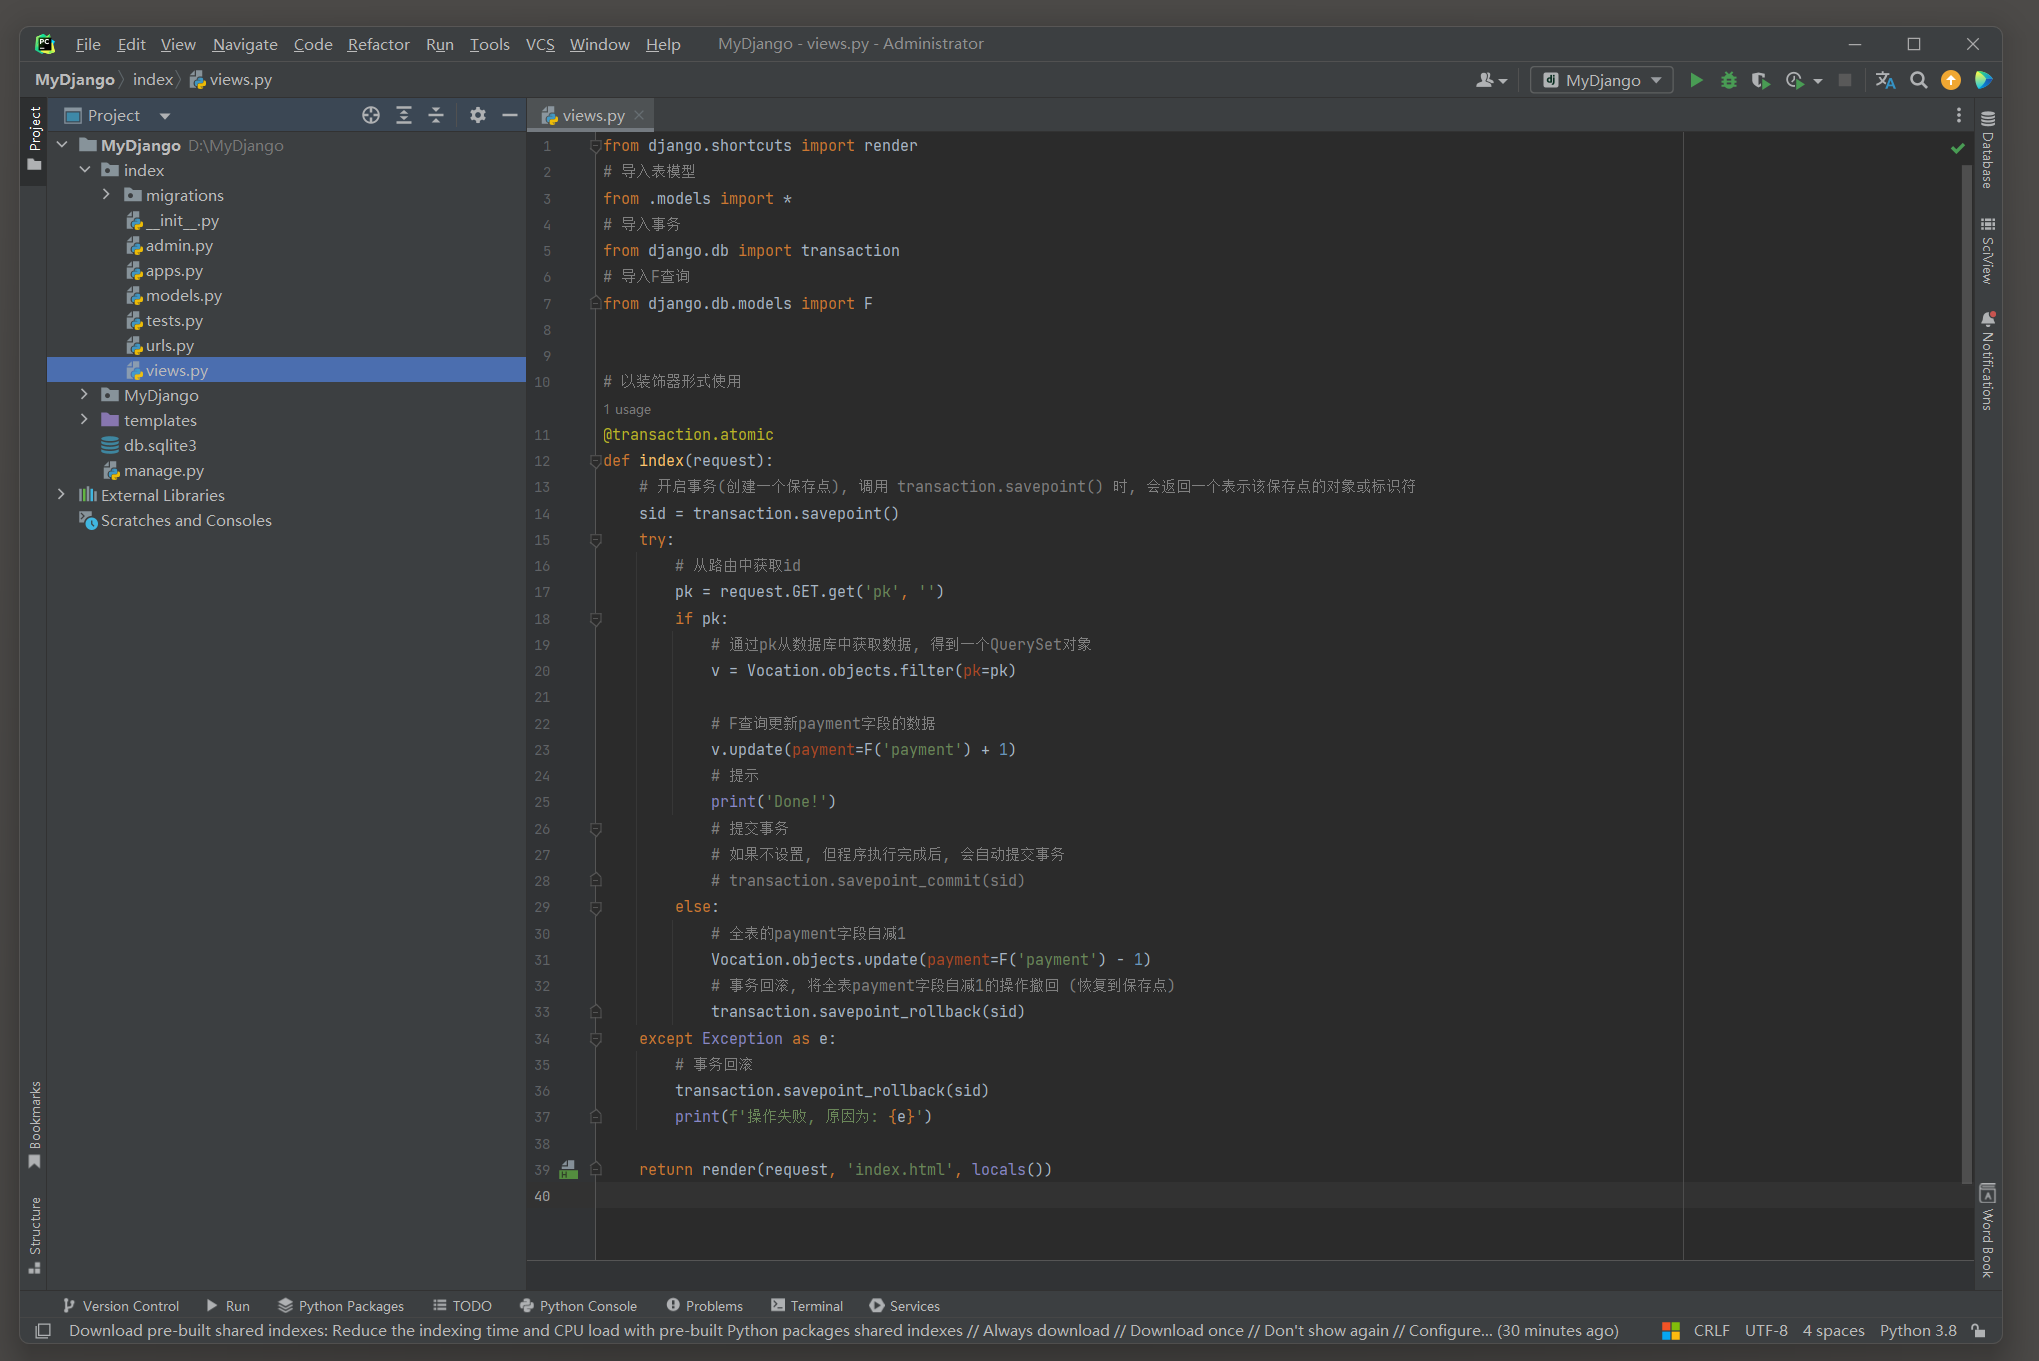
Task: Click the green Run button
Action: [1696, 80]
